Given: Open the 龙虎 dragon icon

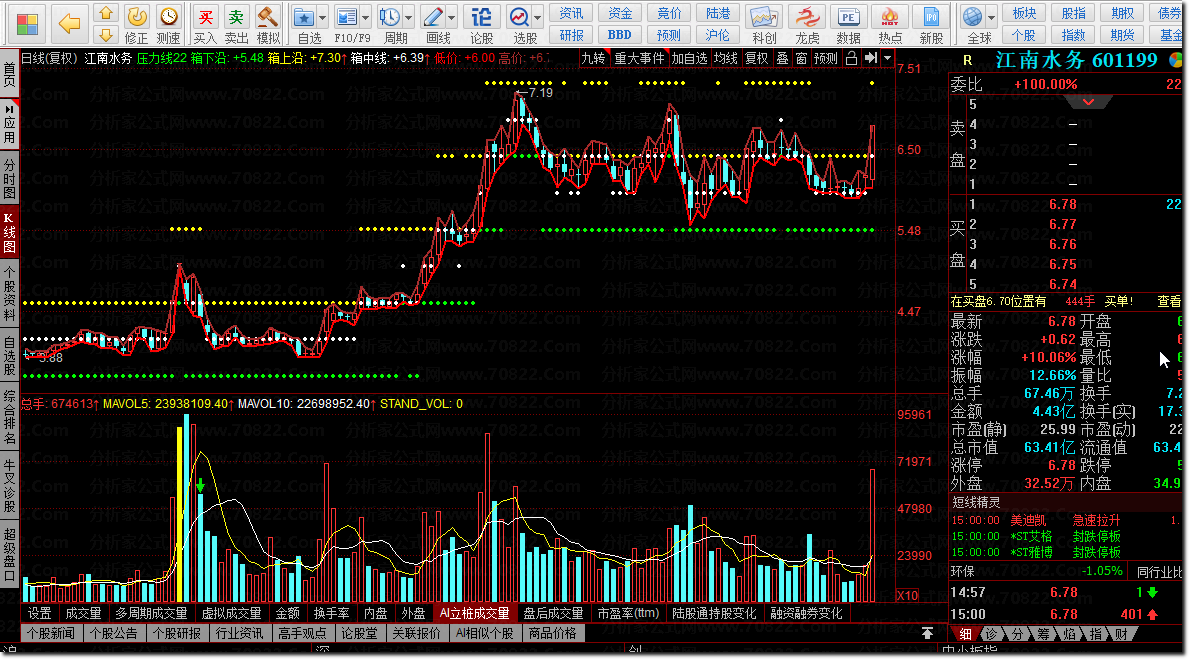Looking at the screenshot, I should click(807, 17).
